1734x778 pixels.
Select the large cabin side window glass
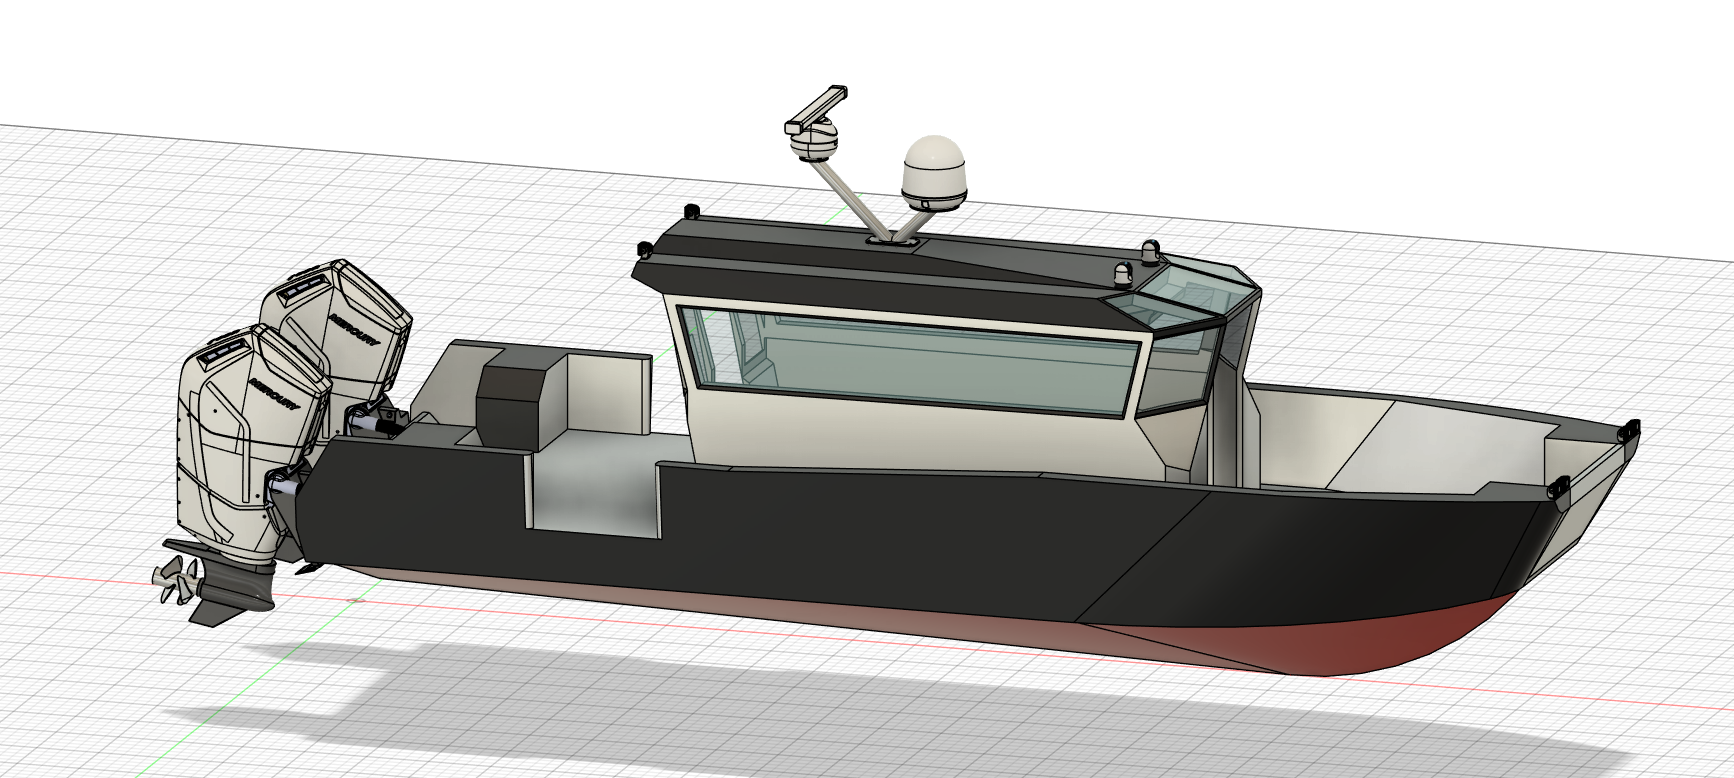point(910,360)
